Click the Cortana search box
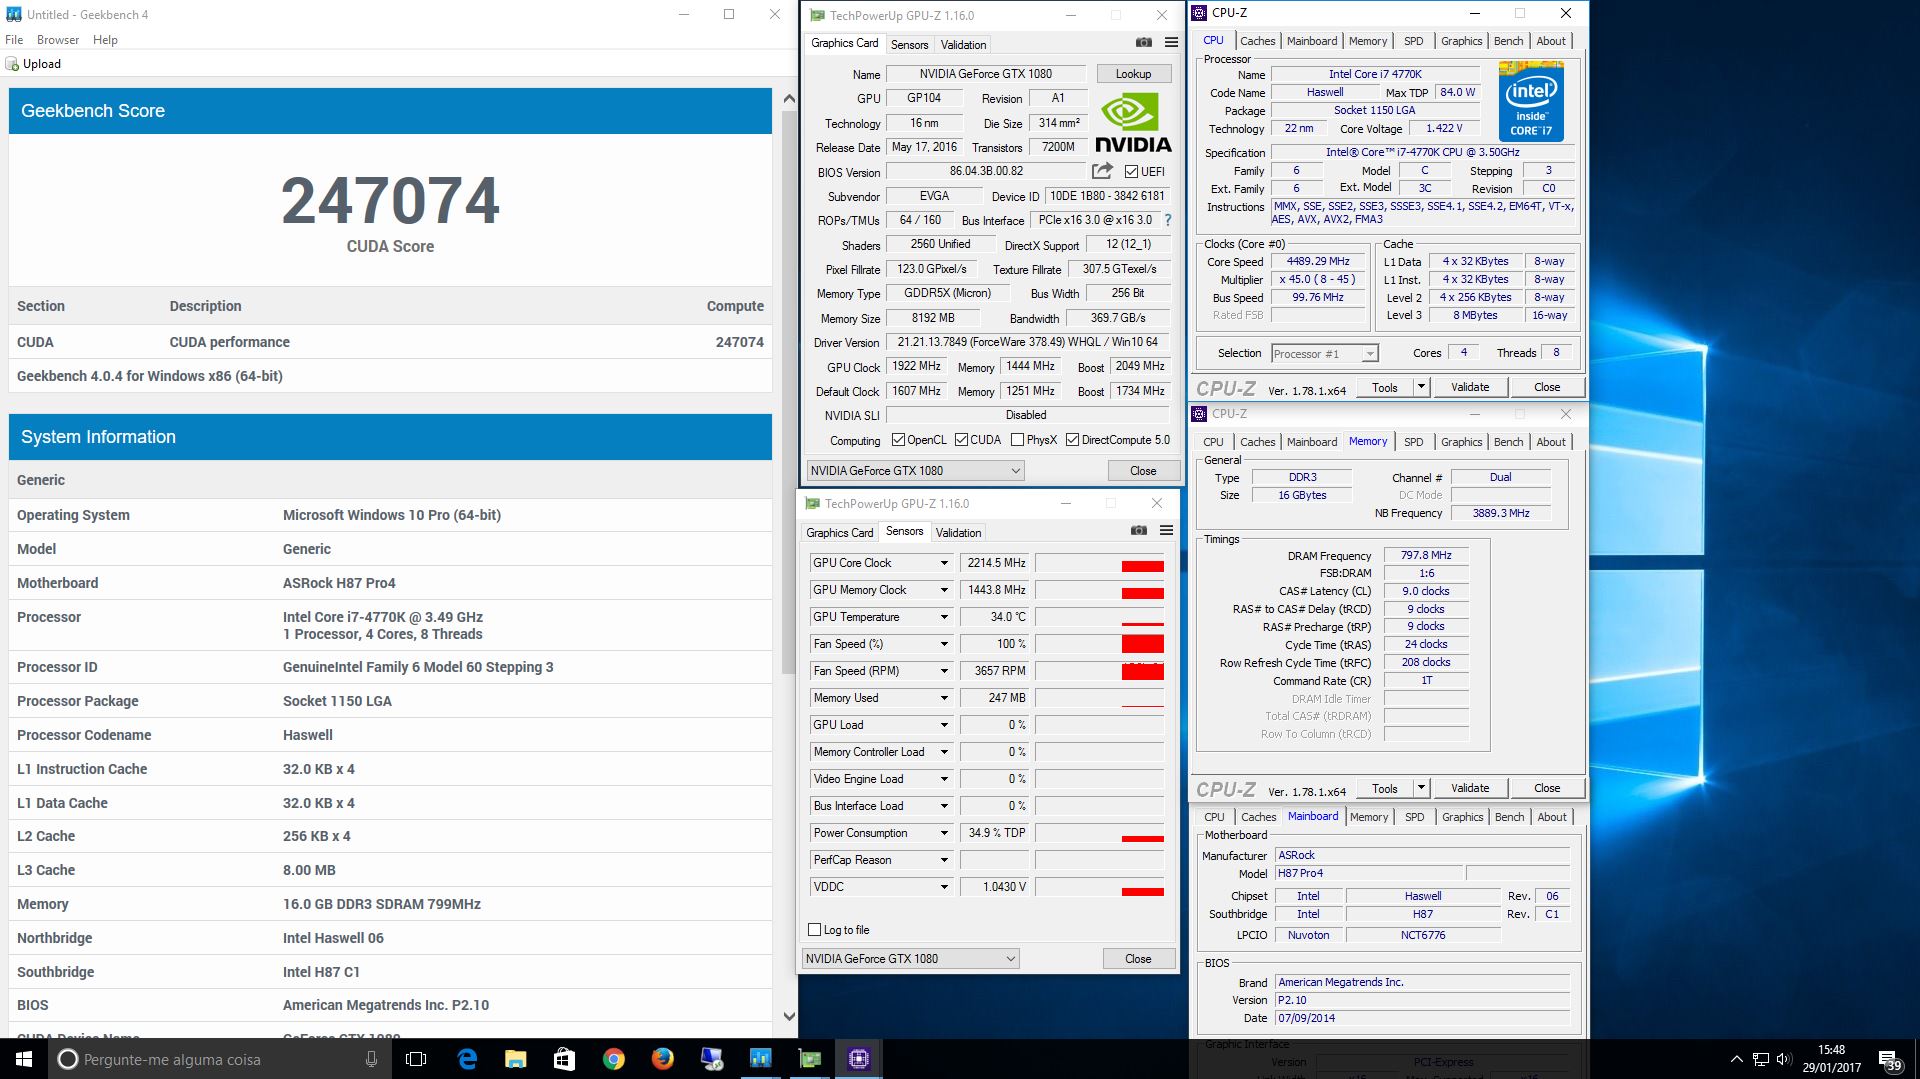The width and height of the screenshot is (1920, 1079). pyautogui.click(x=219, y=1059)
